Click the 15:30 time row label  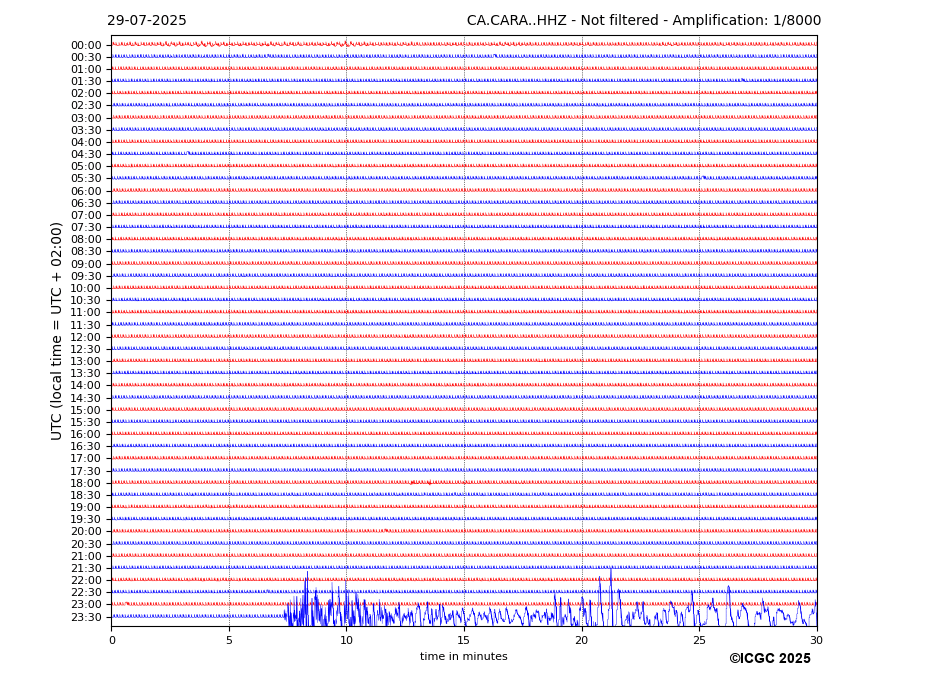(x=86, y=422)
